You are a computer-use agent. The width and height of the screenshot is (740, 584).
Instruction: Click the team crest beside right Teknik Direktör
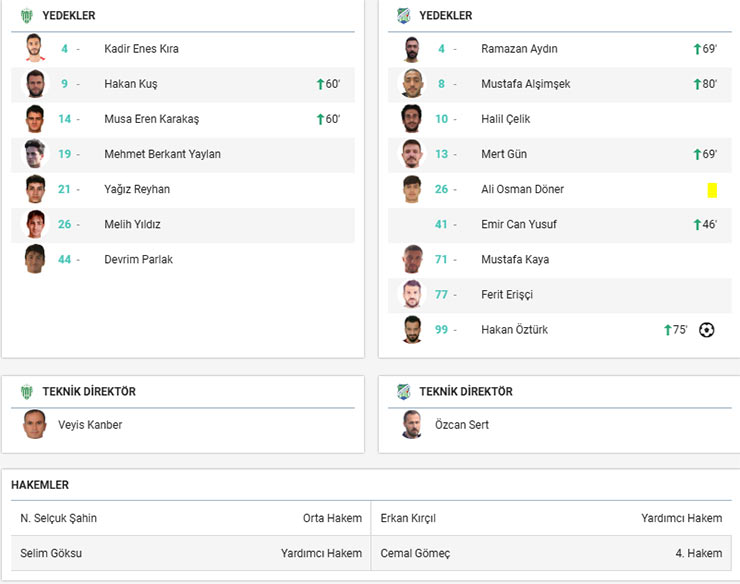point(403,391)
